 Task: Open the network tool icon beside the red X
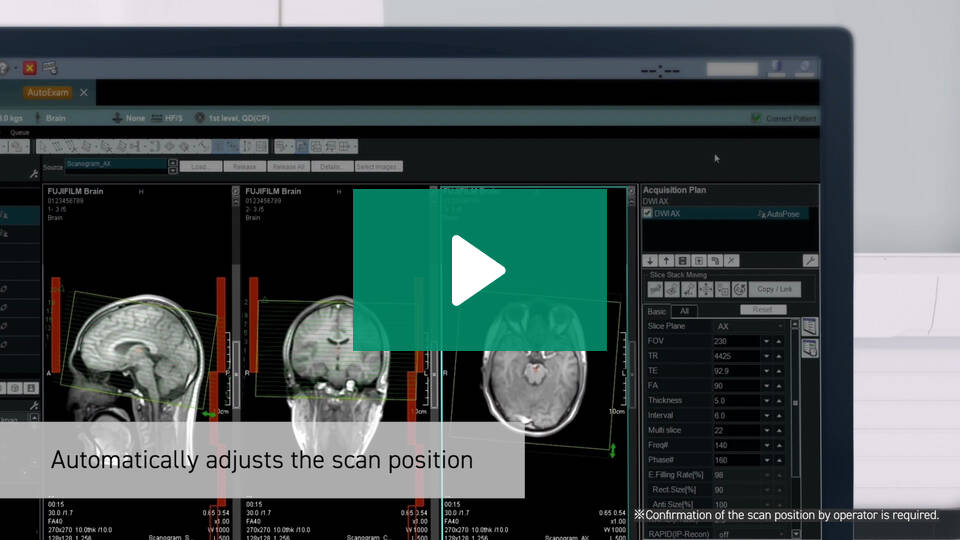(x=50, y=68)
